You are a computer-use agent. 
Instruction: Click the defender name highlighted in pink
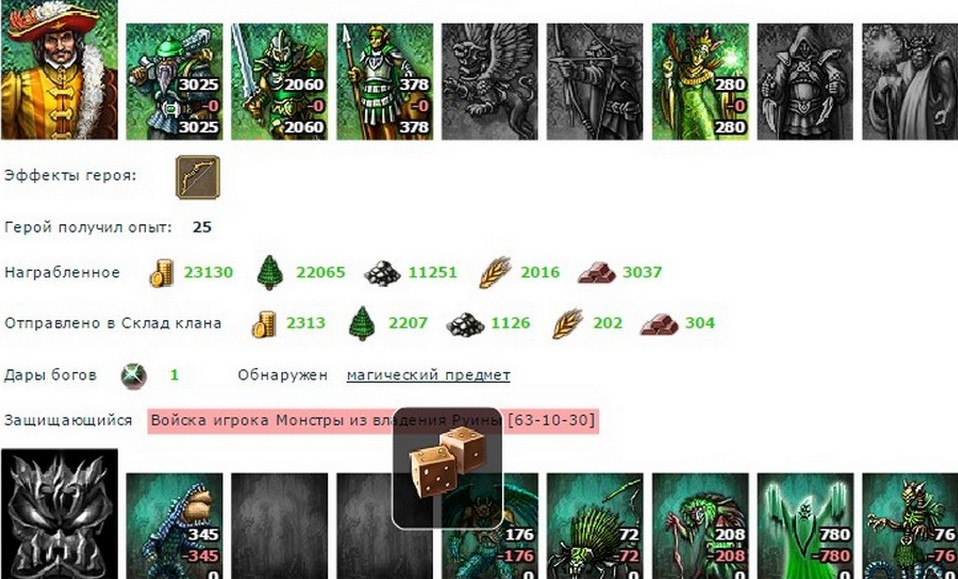coord(373,421)
